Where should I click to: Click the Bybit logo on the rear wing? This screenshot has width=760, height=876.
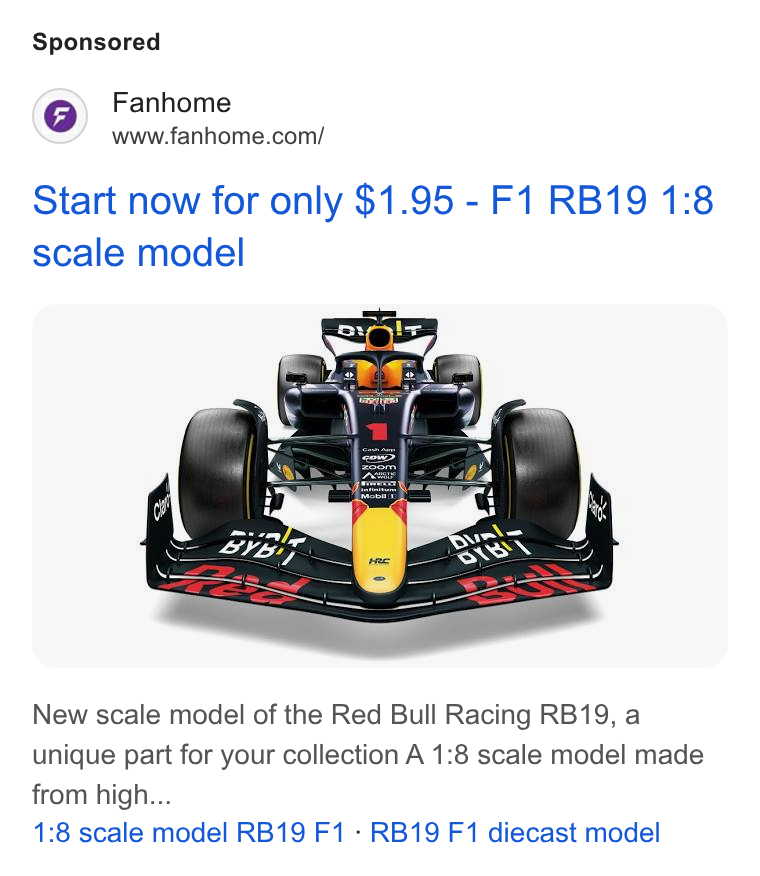pos(380,330)
